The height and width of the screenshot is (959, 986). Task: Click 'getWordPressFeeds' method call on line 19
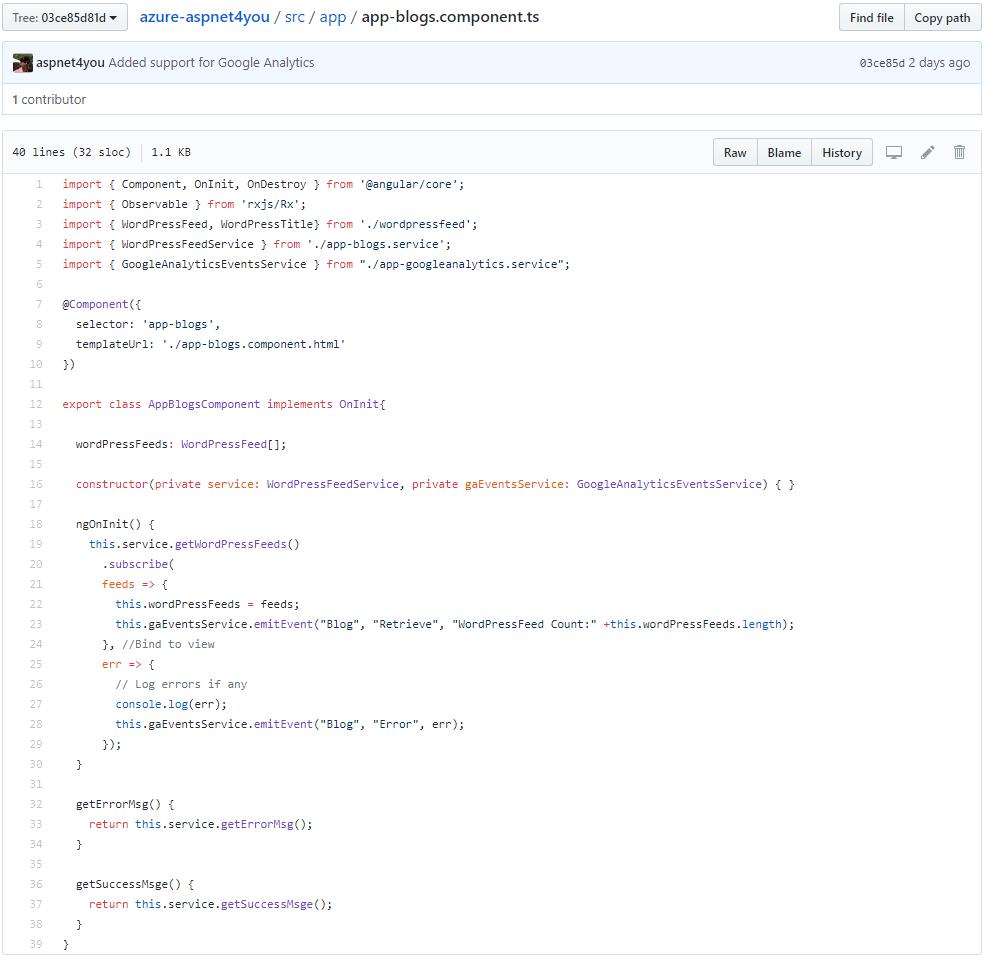point(231,545)
